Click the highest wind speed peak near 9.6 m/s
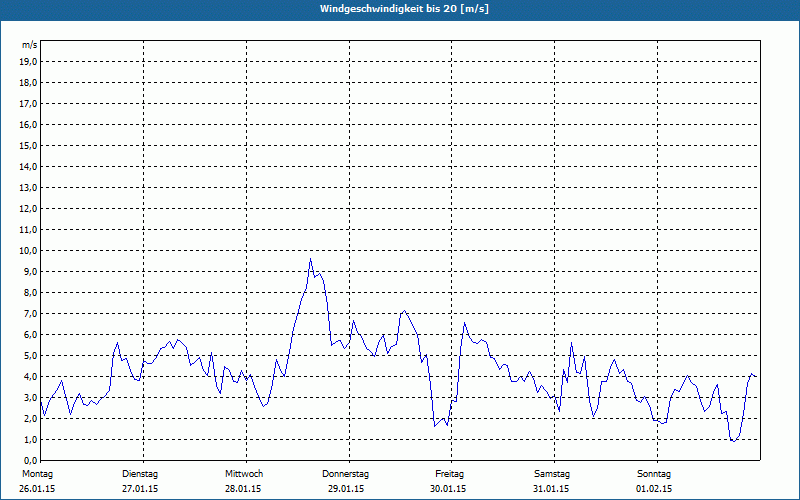 pos(310,259)
